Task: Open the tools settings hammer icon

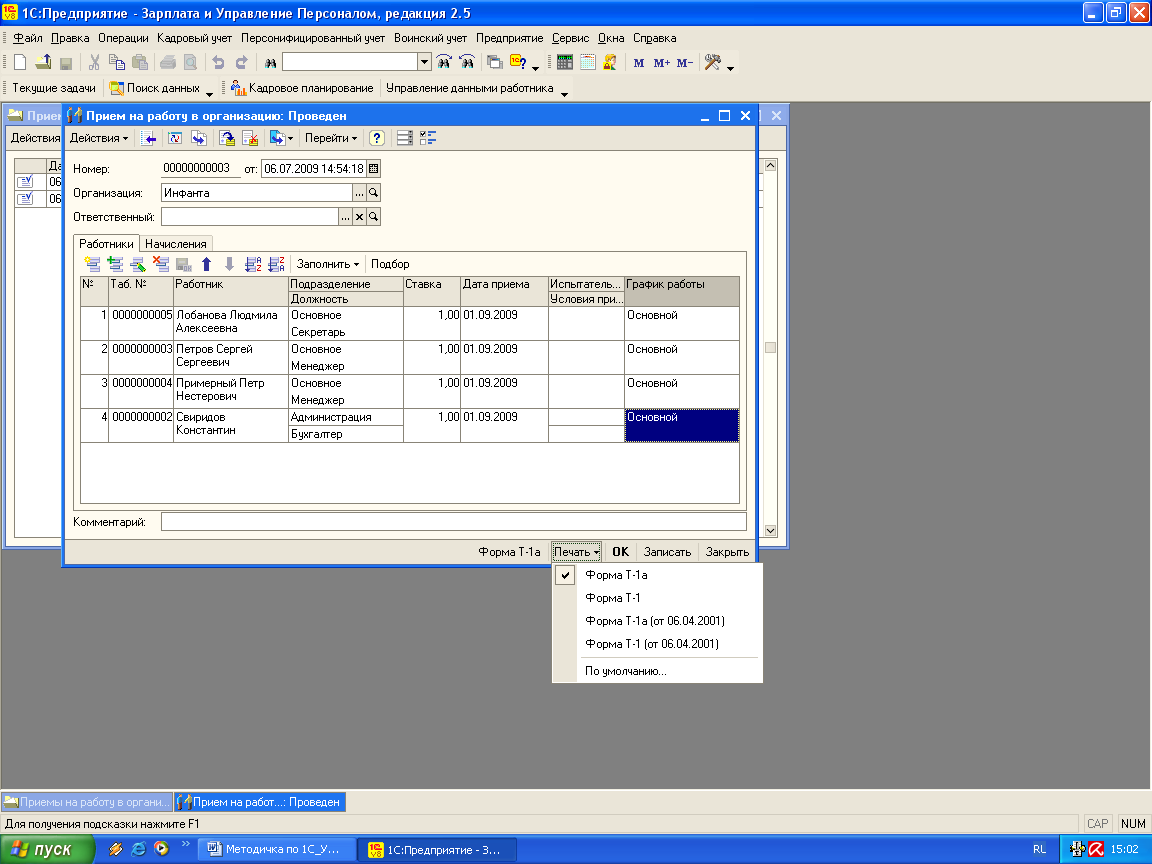Action: pos(712,62)
